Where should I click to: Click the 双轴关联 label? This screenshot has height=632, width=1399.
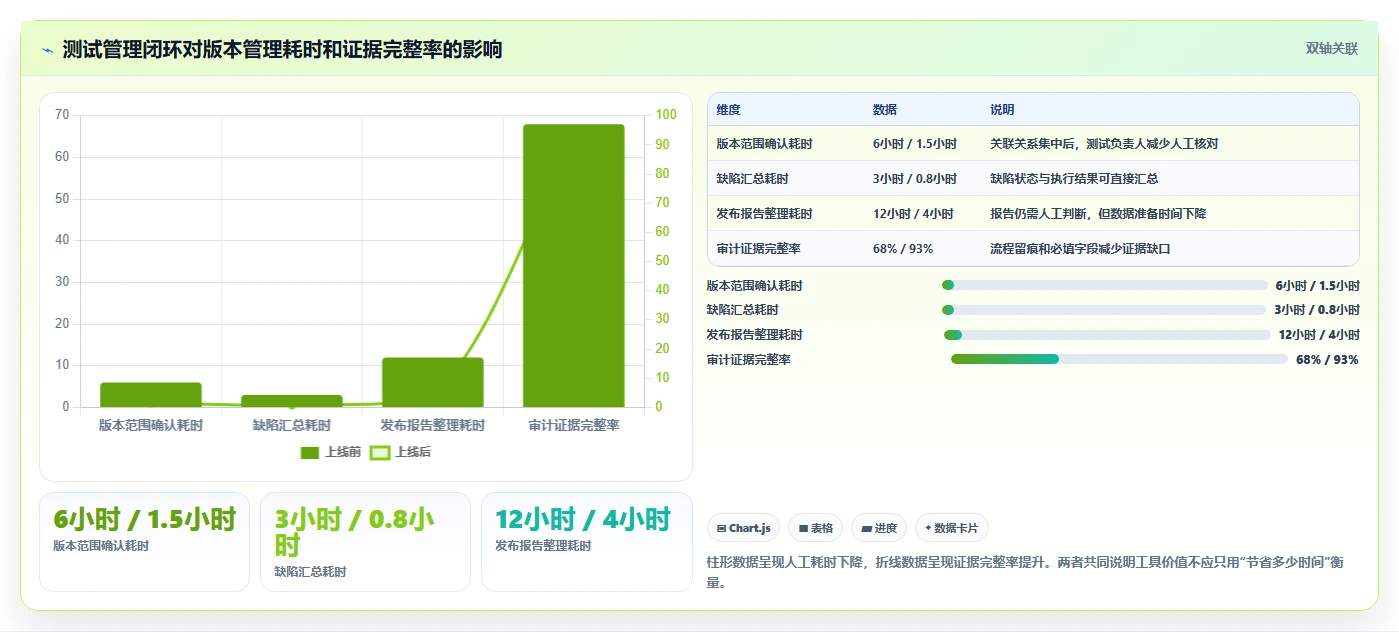[x=1331, y=48]
